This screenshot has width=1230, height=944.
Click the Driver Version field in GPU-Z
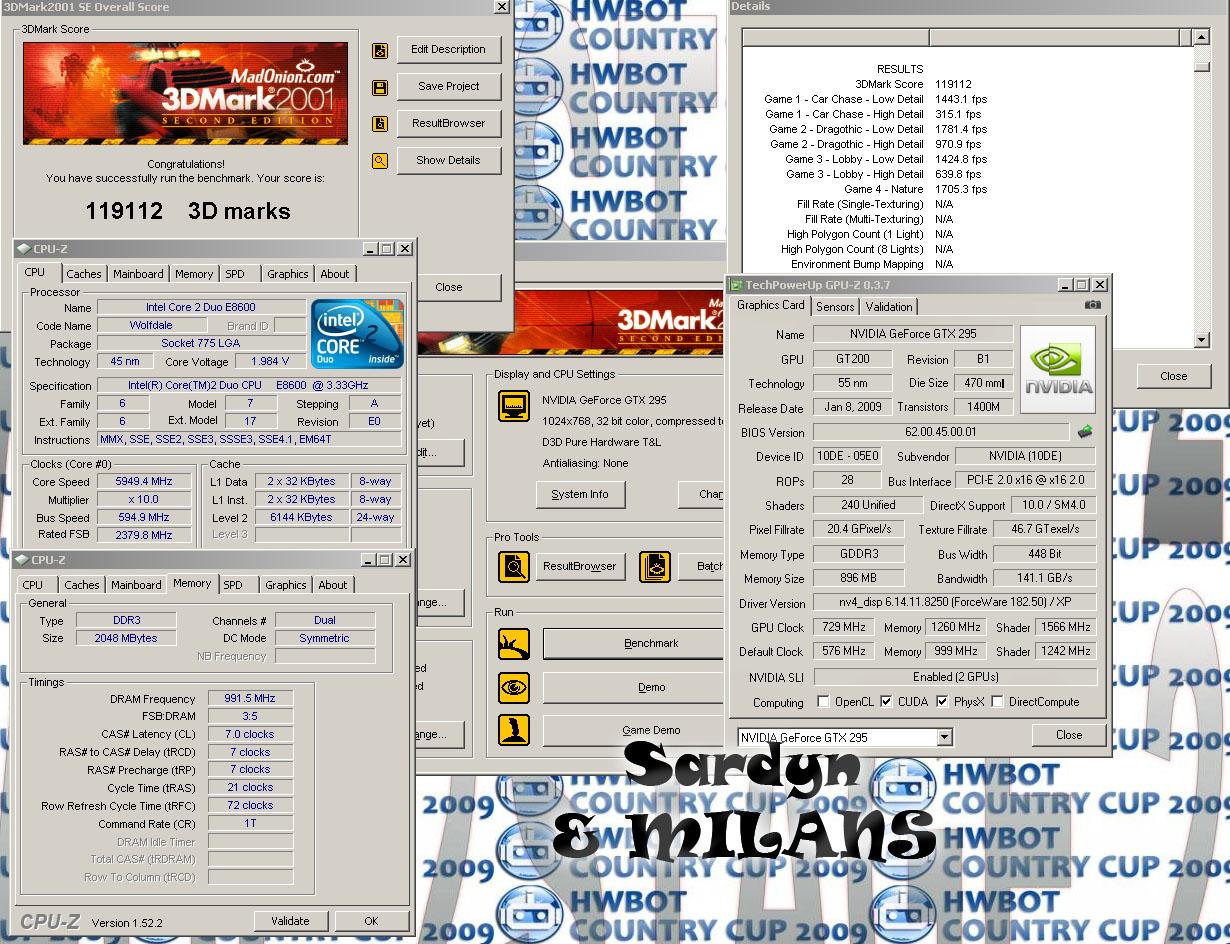955,603
